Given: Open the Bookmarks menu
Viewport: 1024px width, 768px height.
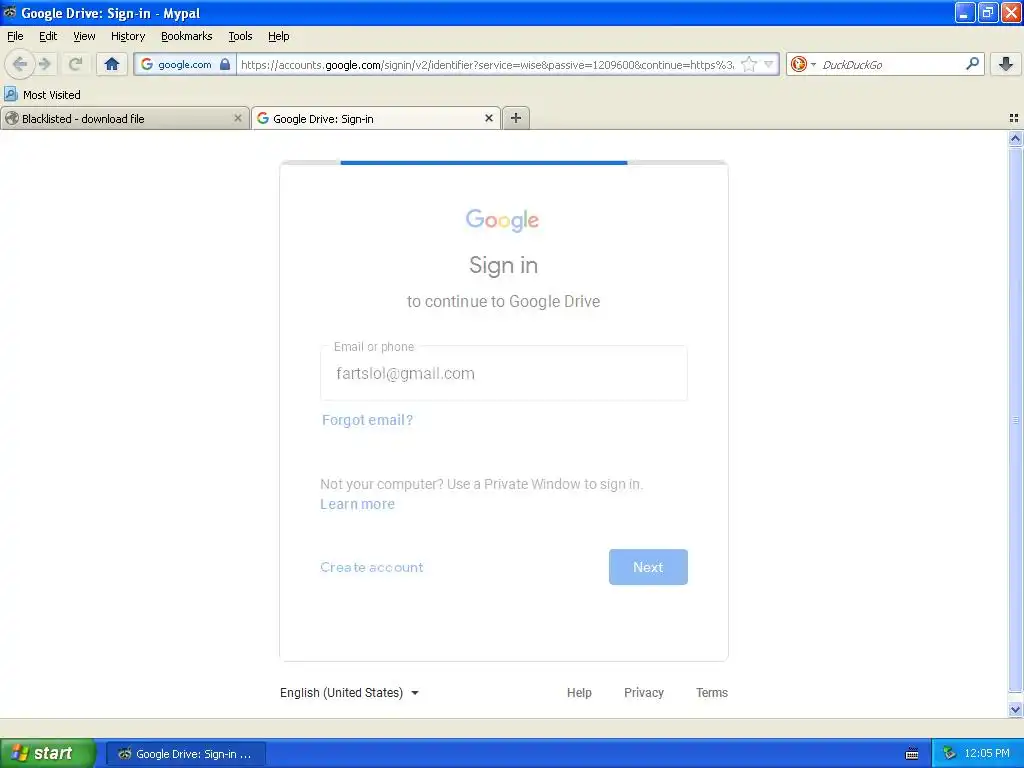Looking at the screenshot, I should [187, 36].
